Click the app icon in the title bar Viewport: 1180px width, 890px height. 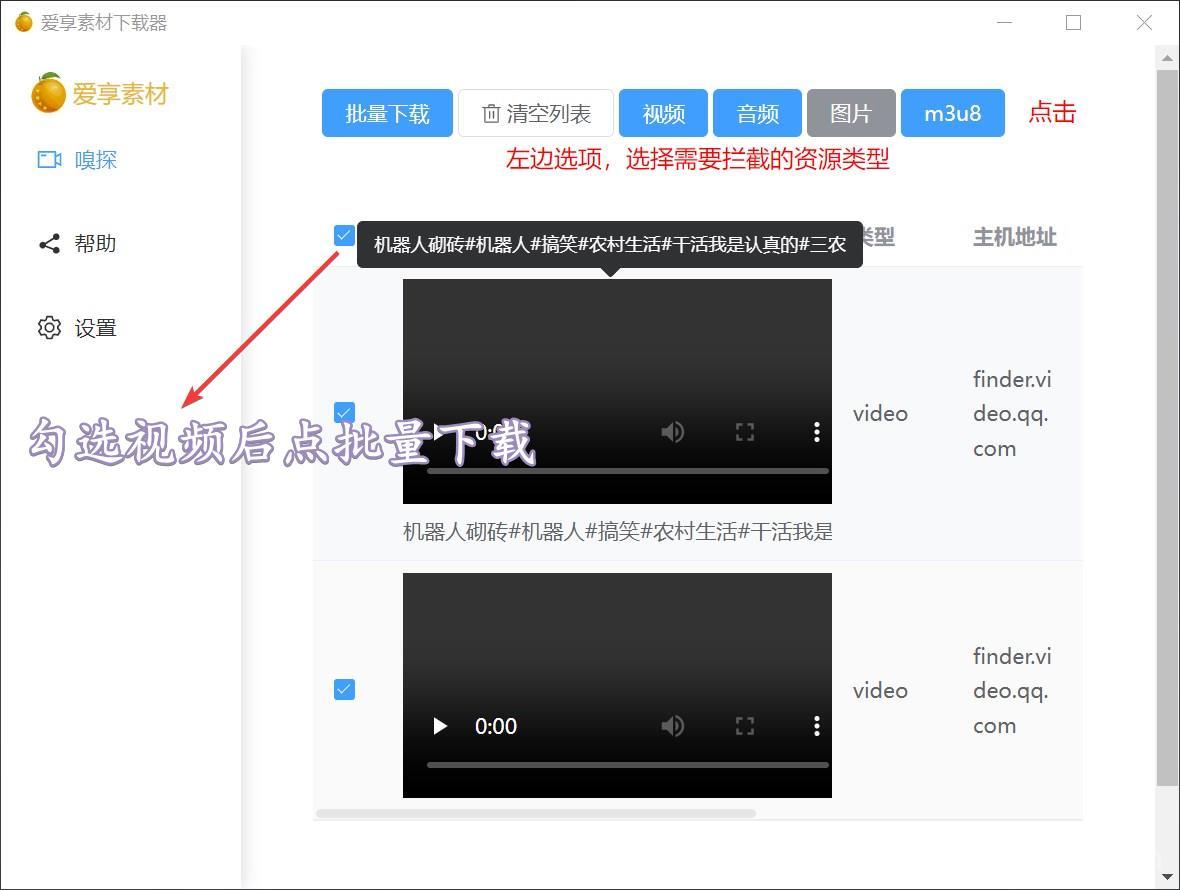(x=24, y=22)
